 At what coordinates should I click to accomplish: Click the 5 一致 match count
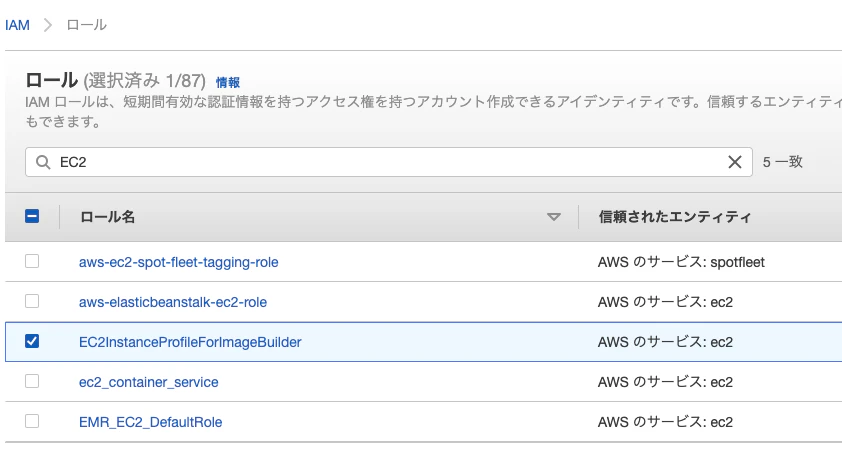point(782,162)
